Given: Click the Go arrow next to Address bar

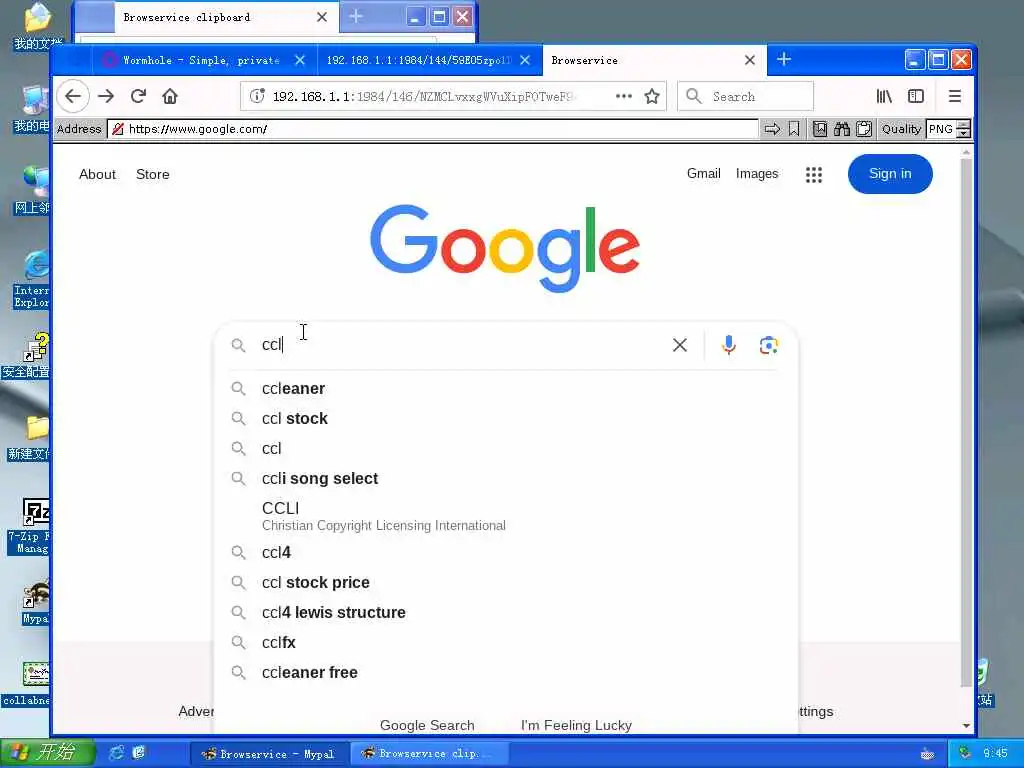Looking at the screenshot, I should point(772,129).
